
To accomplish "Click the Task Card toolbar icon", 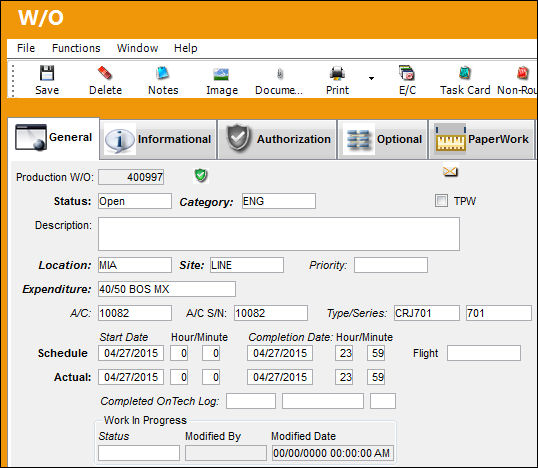I will pyautogui.click(x=465, y=73).
